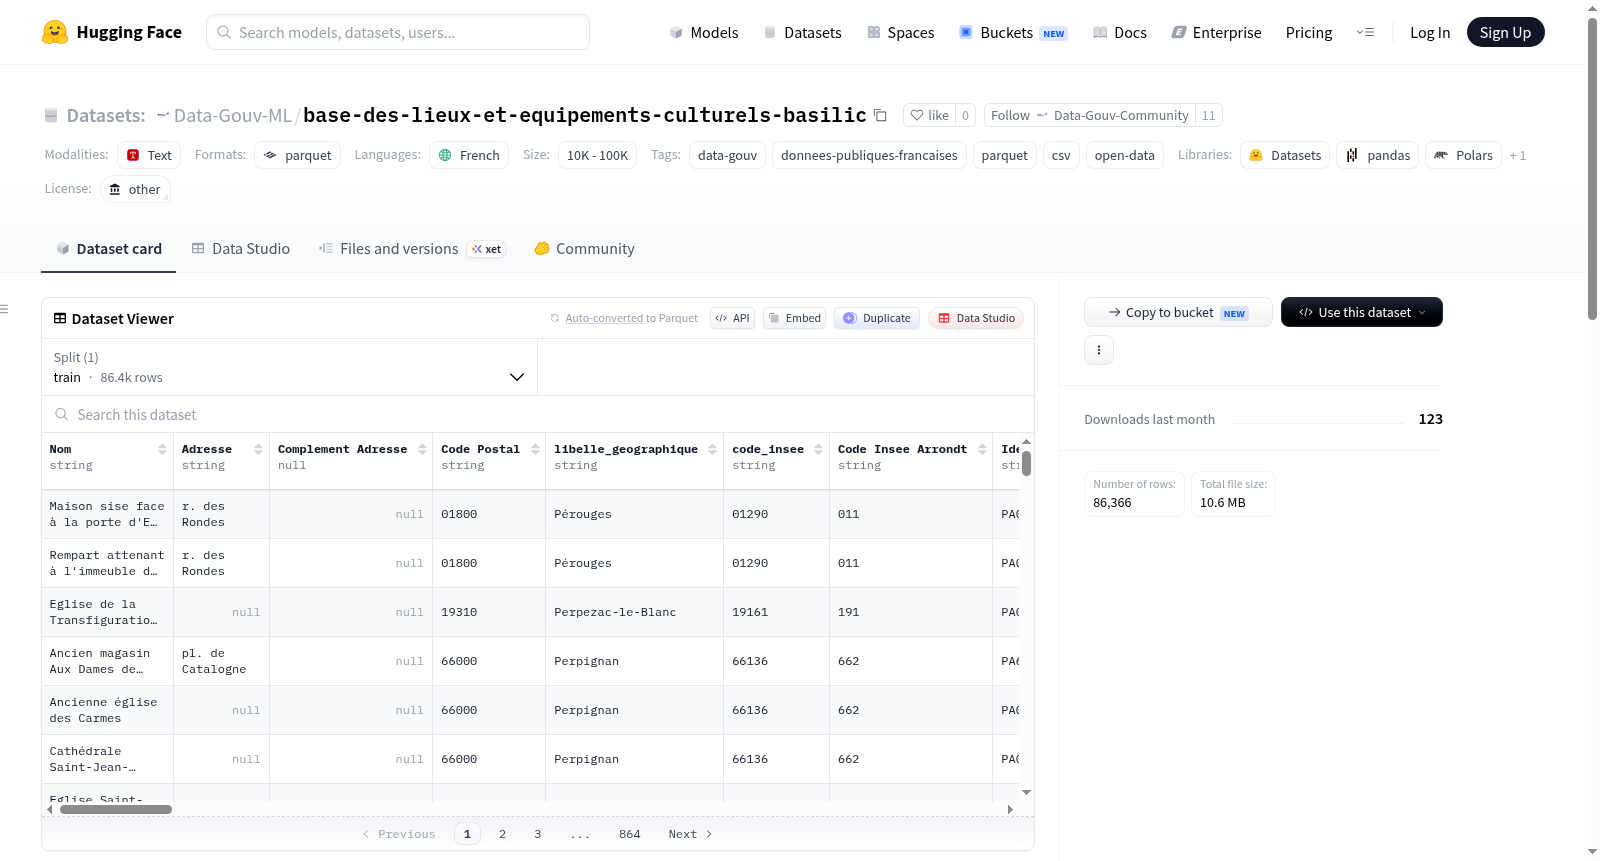Viewport: 1600px width, 861px height.
Task: Sort by the Code Postal column icon
Action: (x=535, y=450)
